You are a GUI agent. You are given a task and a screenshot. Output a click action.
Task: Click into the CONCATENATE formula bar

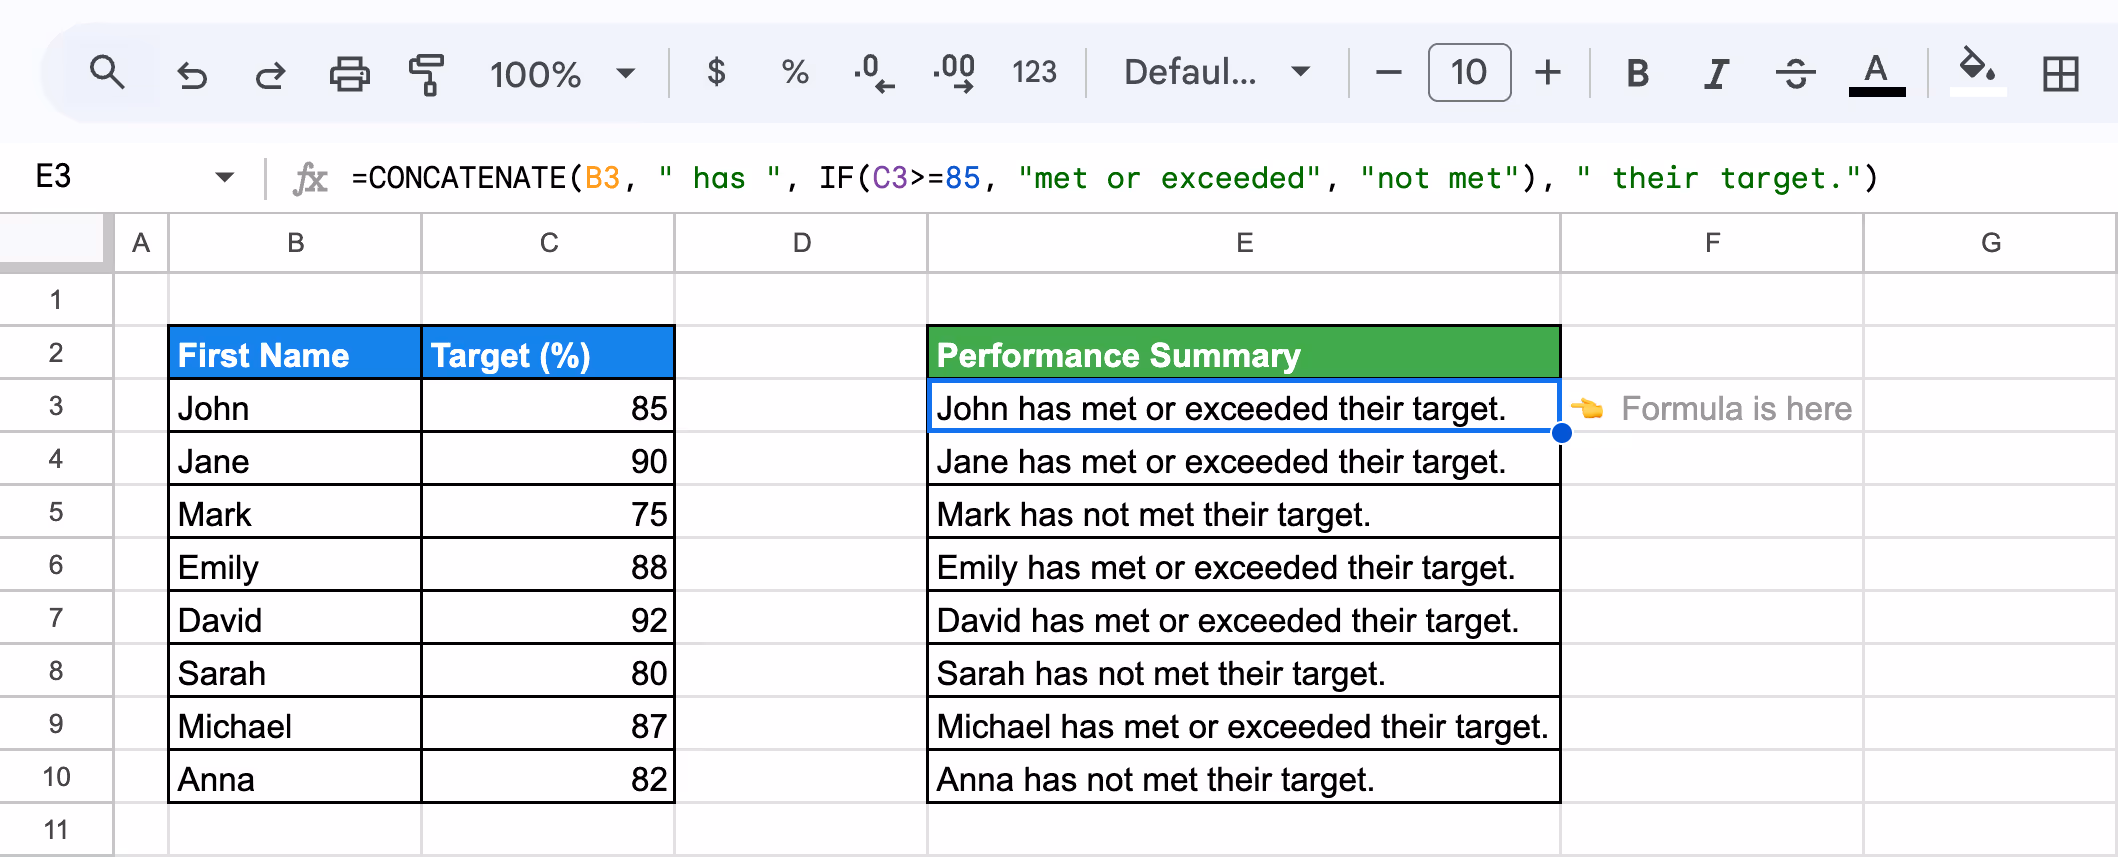[x=1114, y=178]
